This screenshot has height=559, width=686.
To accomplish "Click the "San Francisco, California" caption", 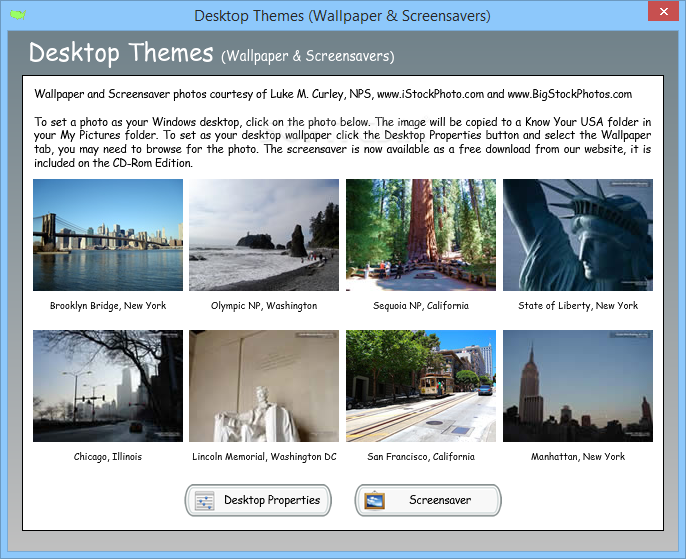I will pos(421,457).
